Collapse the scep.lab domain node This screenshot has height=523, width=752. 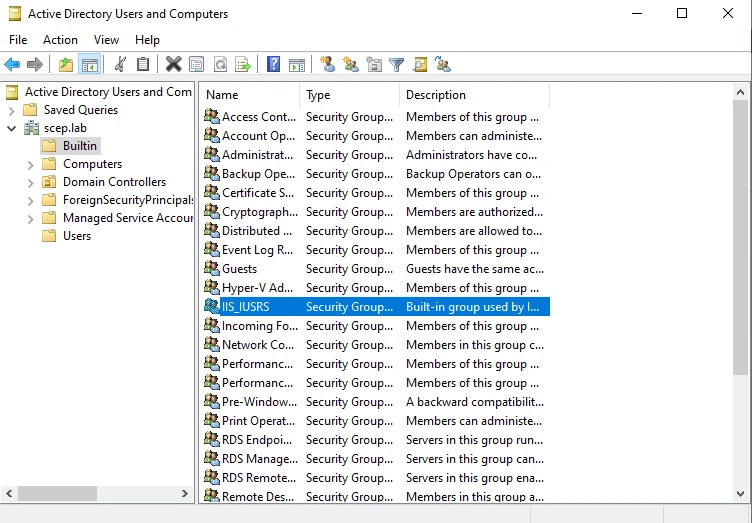(x=12, y=128)
